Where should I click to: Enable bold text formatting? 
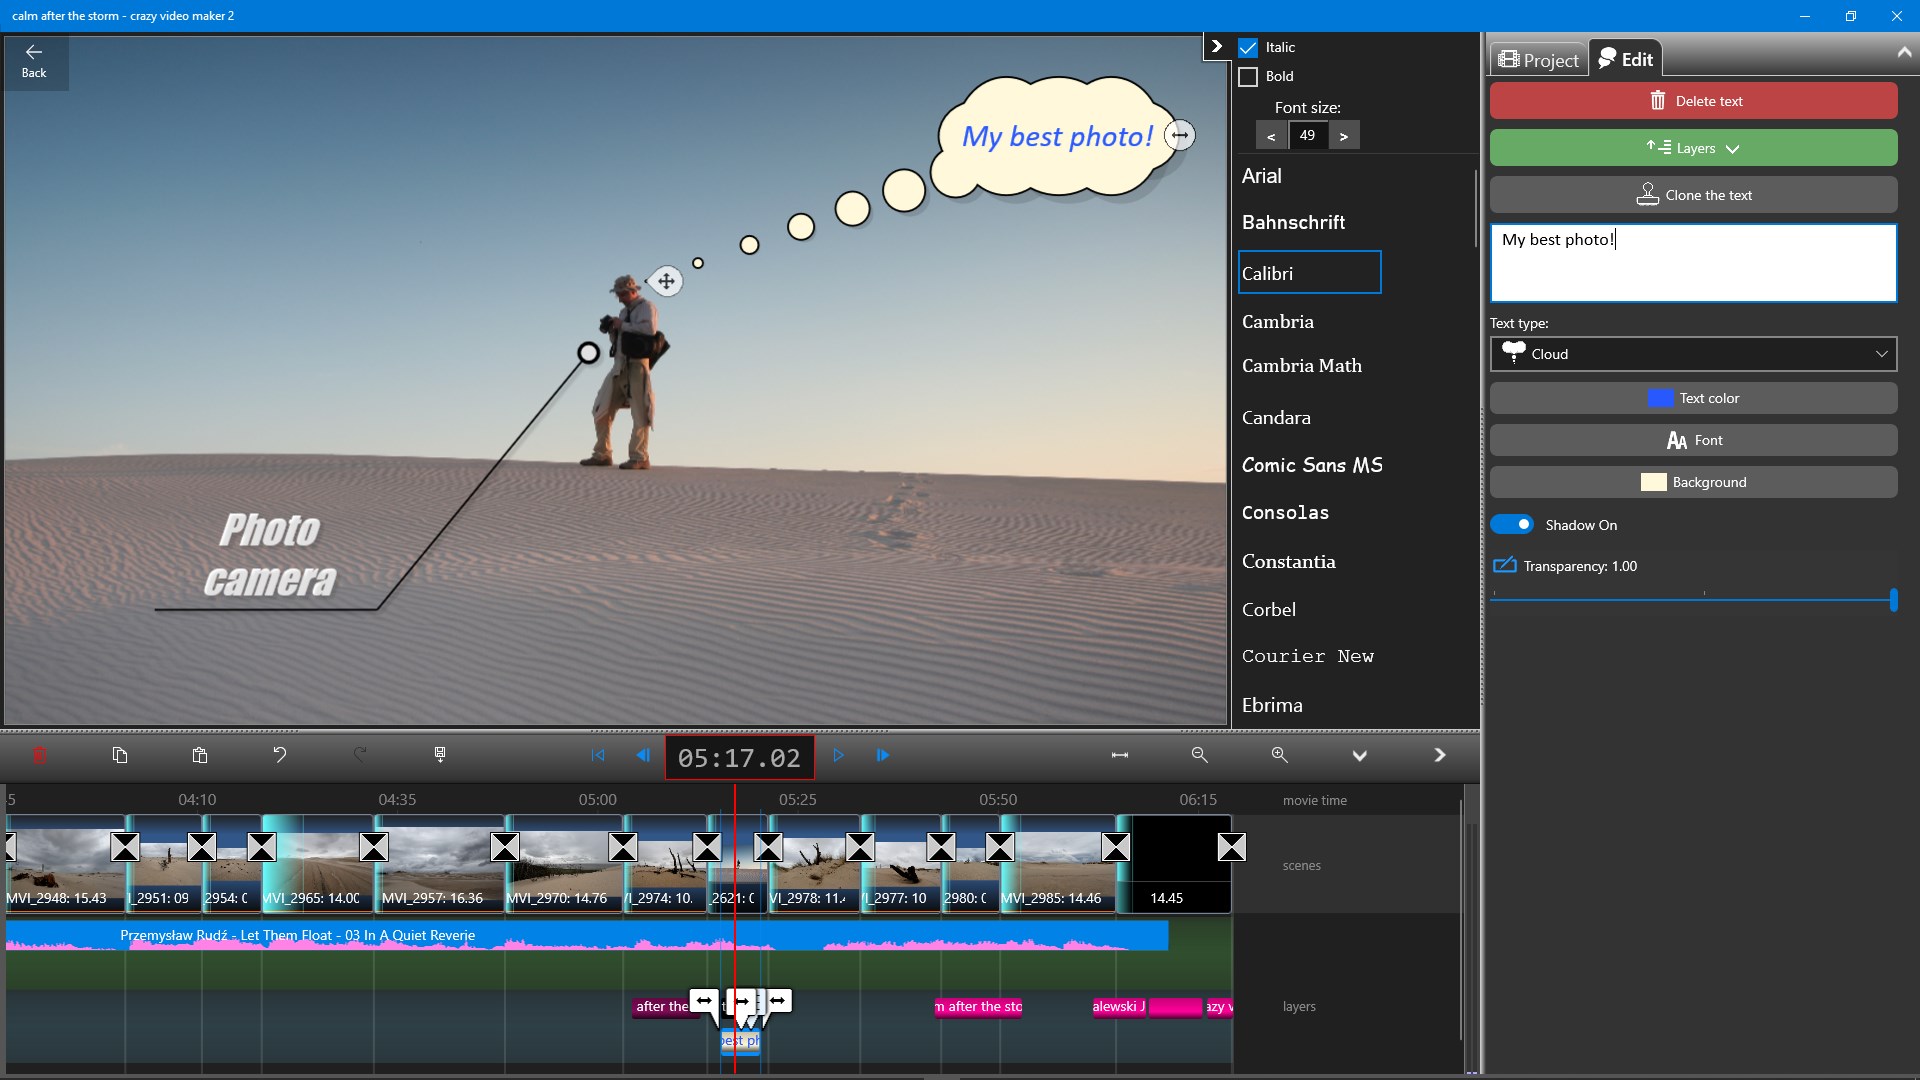click(1247, 76)
